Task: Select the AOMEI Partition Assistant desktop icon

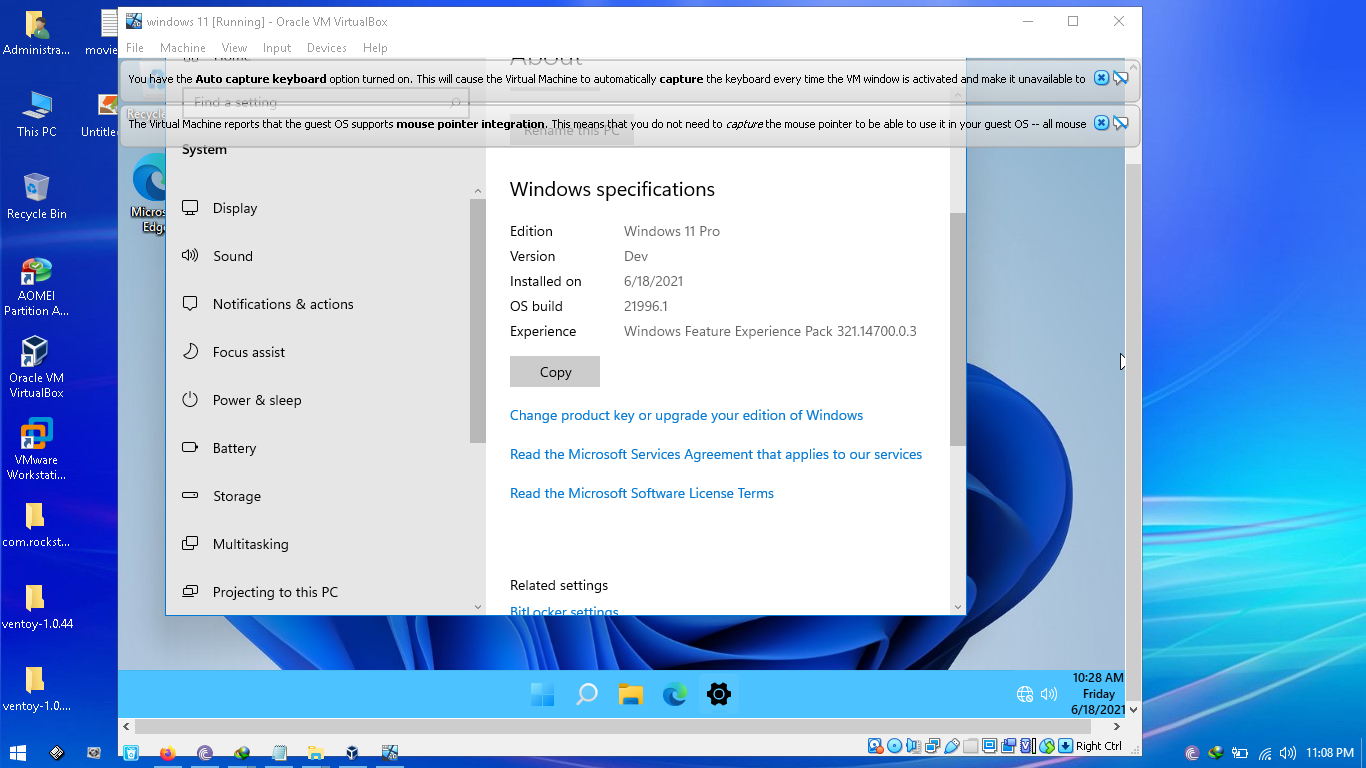Action: (36, 287)
